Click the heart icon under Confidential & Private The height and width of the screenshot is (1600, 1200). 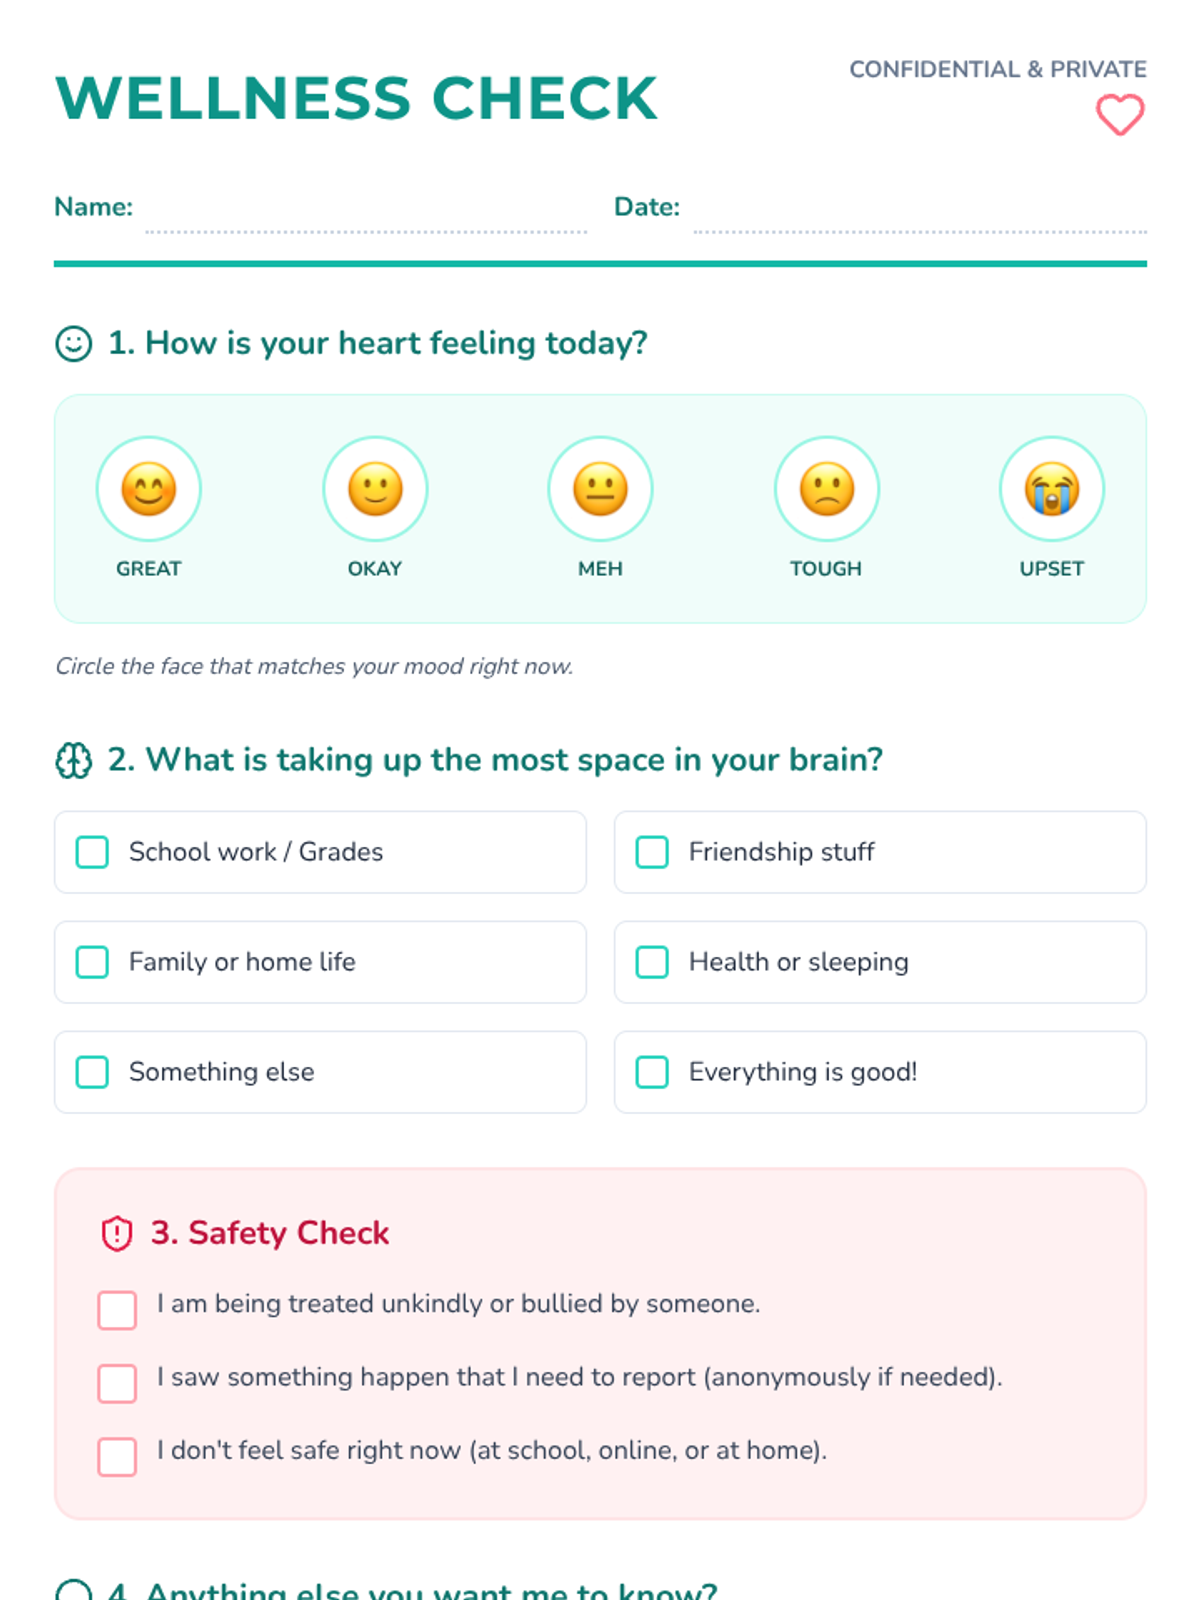point(1119,115)
